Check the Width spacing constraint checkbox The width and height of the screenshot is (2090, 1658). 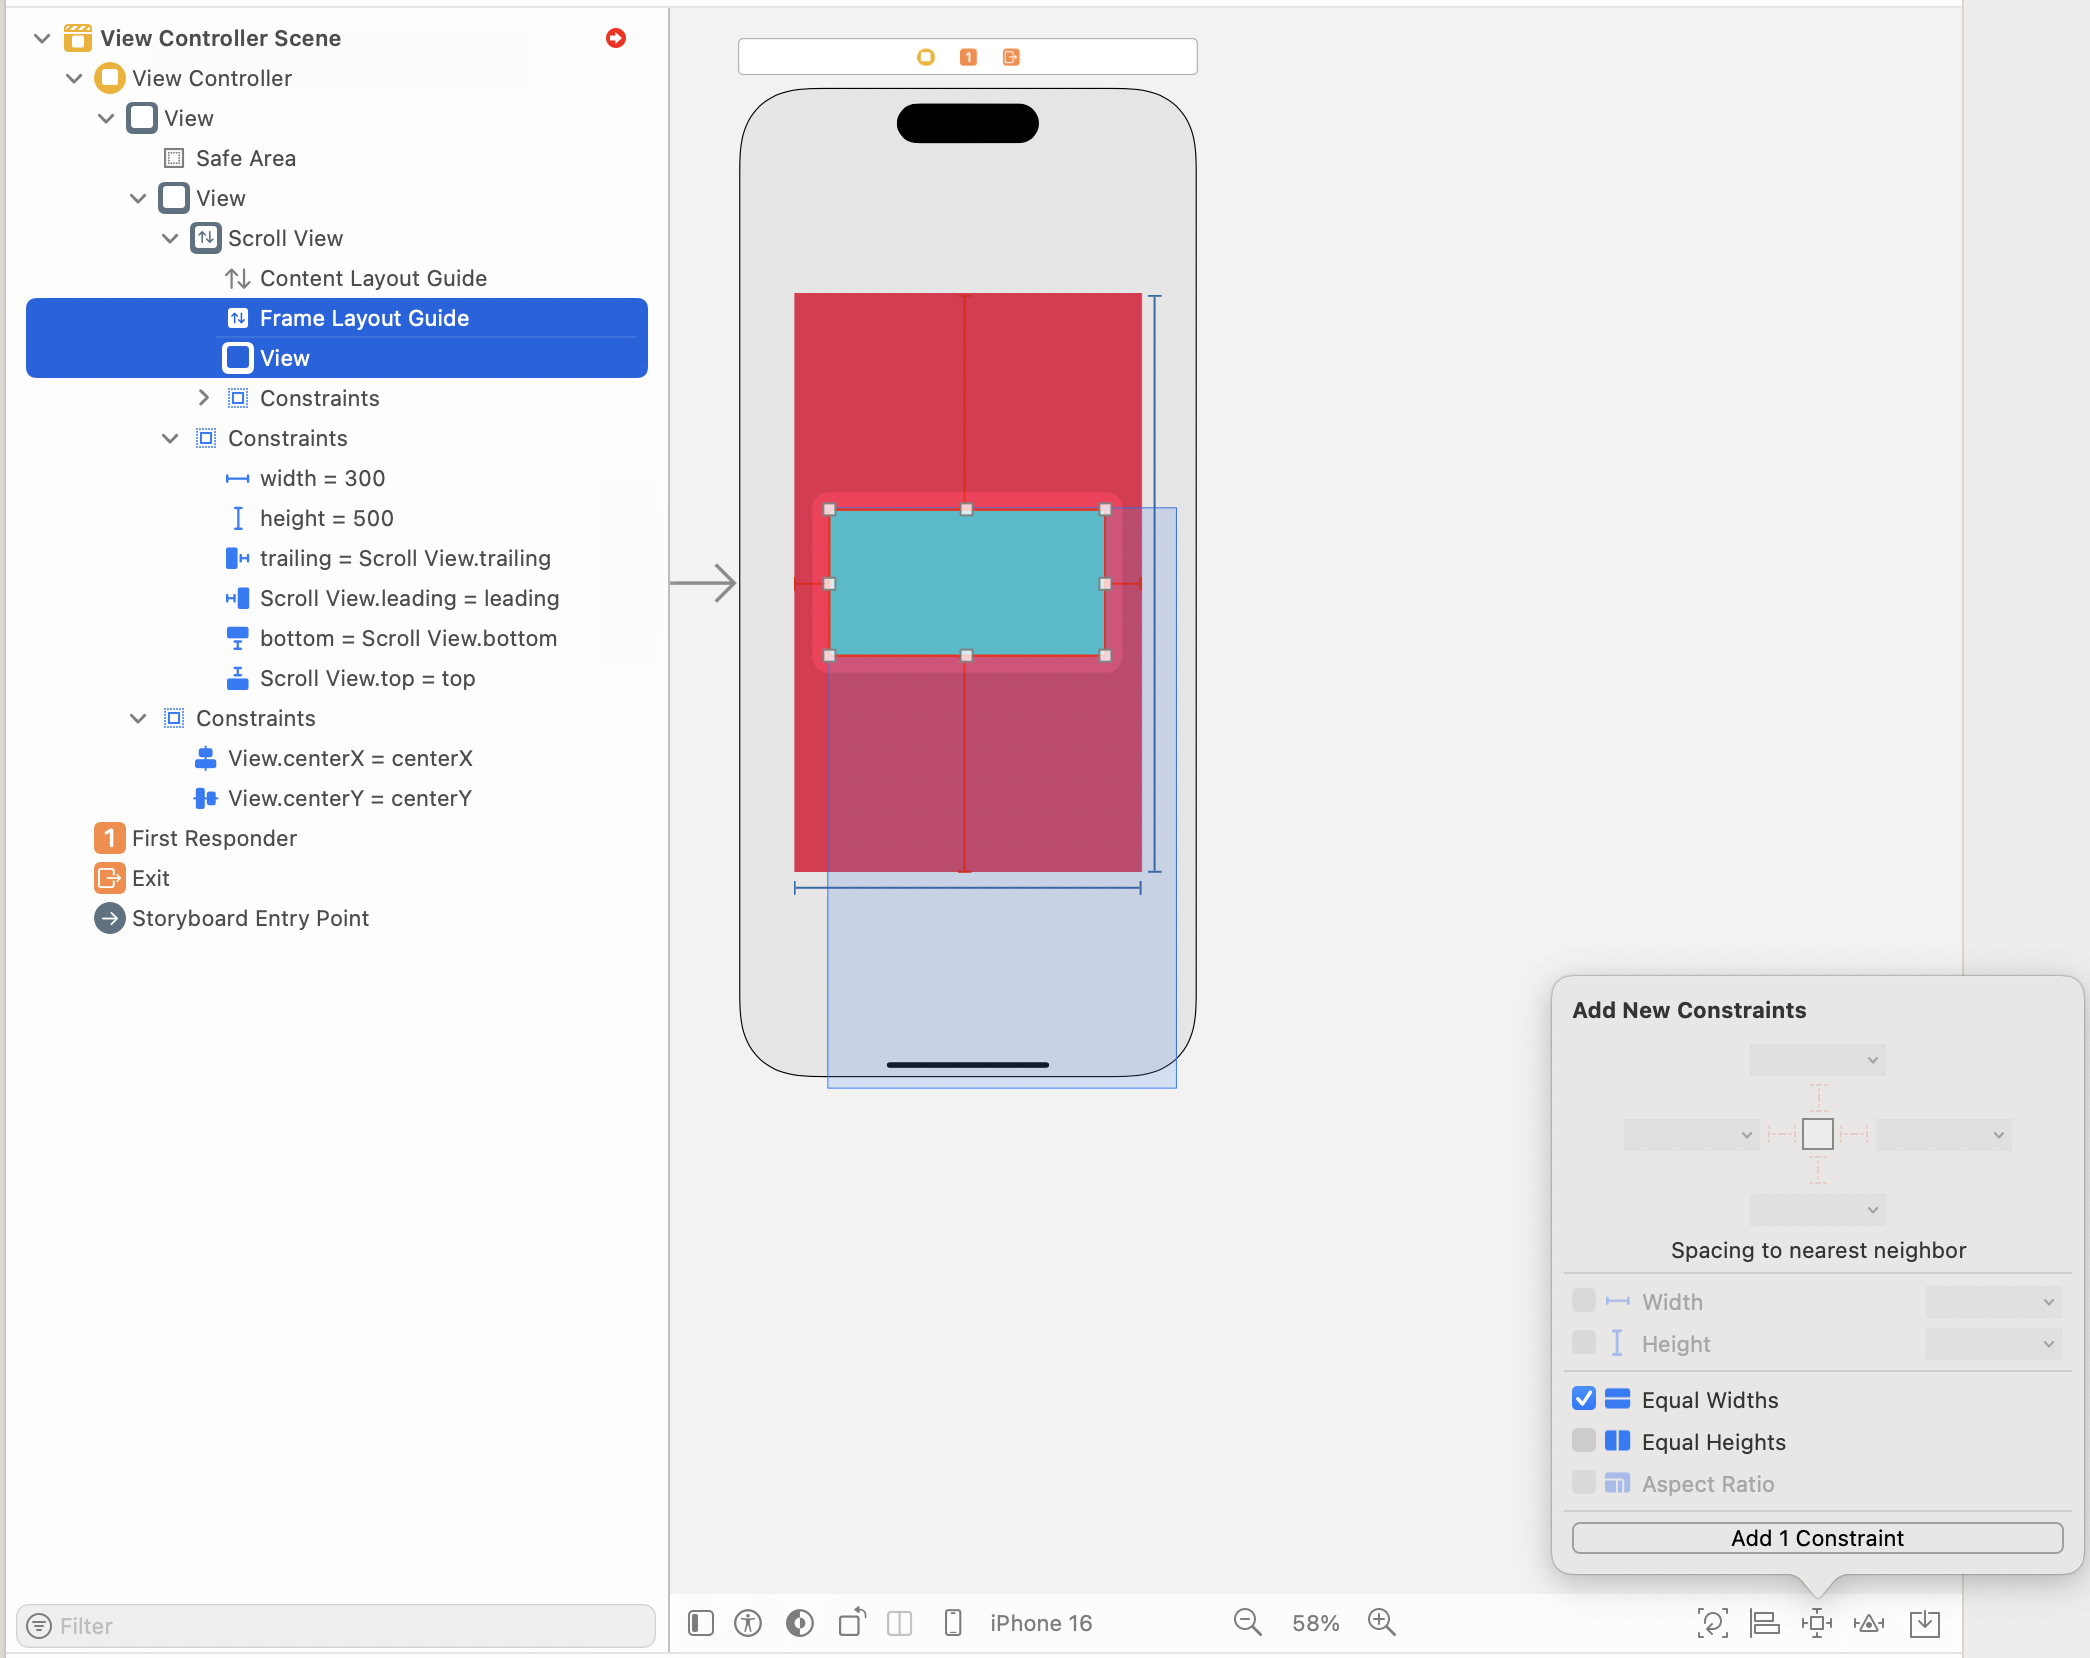pyautogui.click(x=1583, y=1301)
